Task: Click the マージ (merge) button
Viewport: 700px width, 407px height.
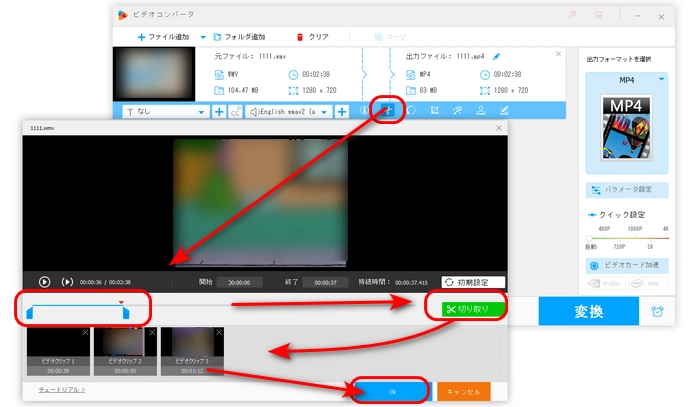Action: pos(391,37)
